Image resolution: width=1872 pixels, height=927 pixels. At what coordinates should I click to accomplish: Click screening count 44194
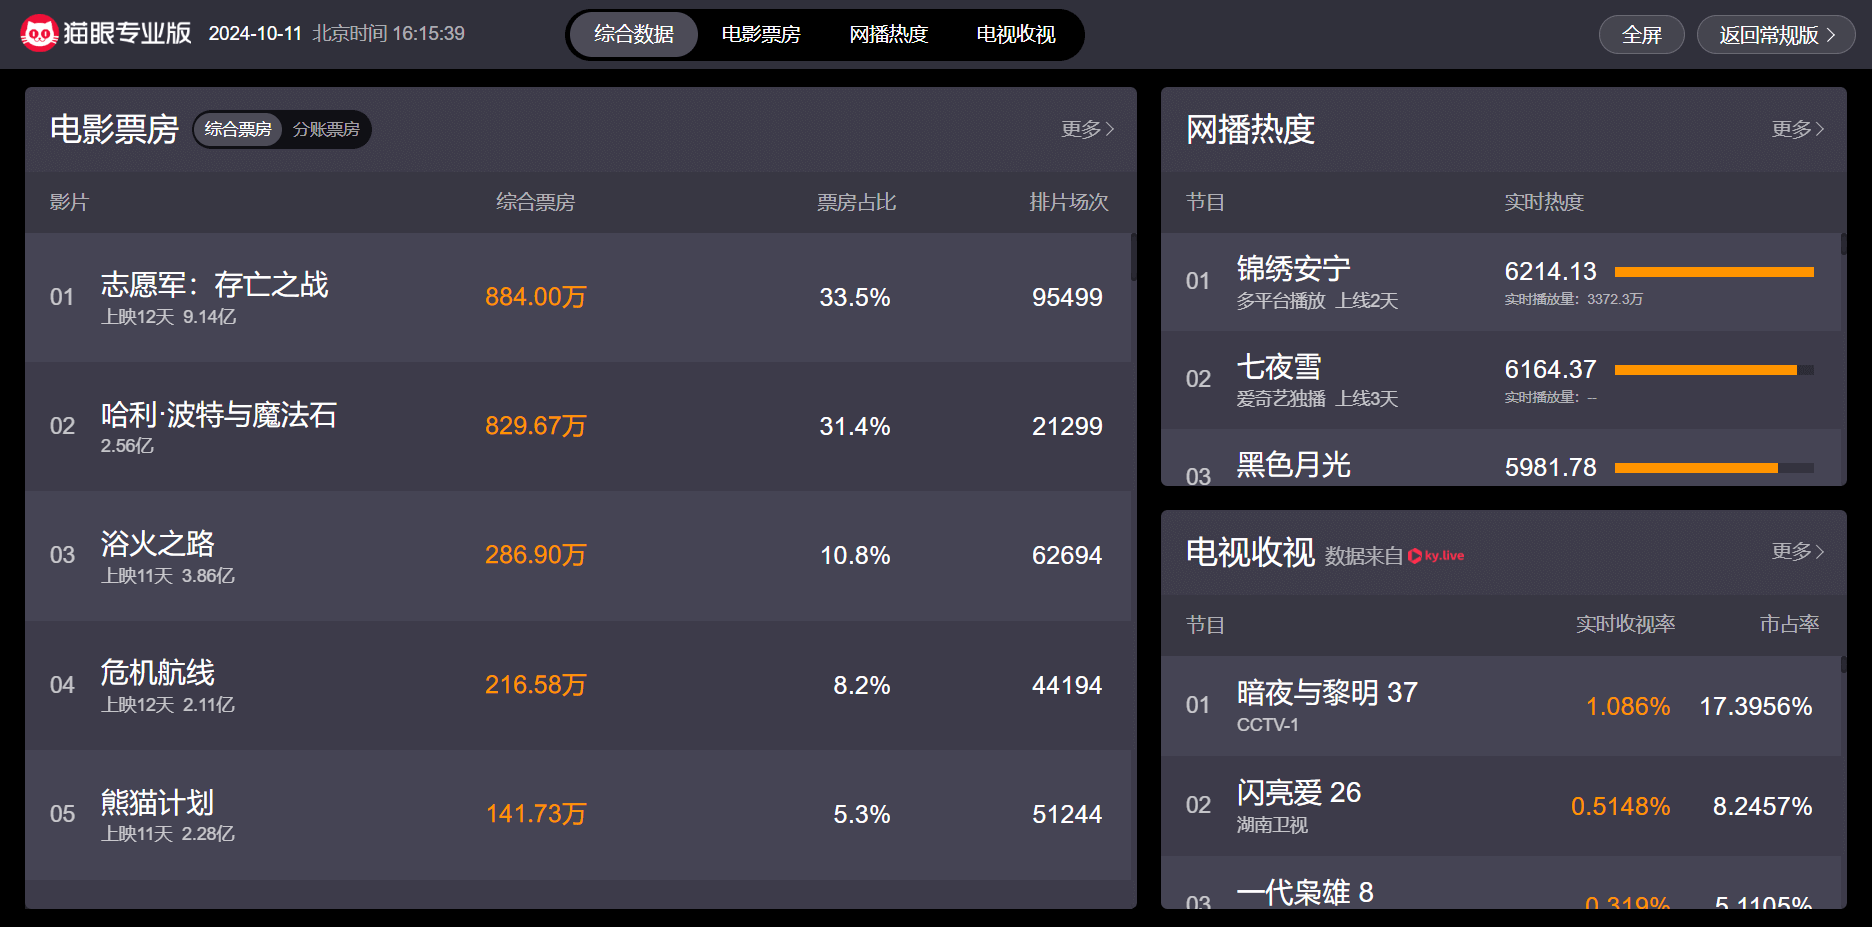[x=1067, y=685]
